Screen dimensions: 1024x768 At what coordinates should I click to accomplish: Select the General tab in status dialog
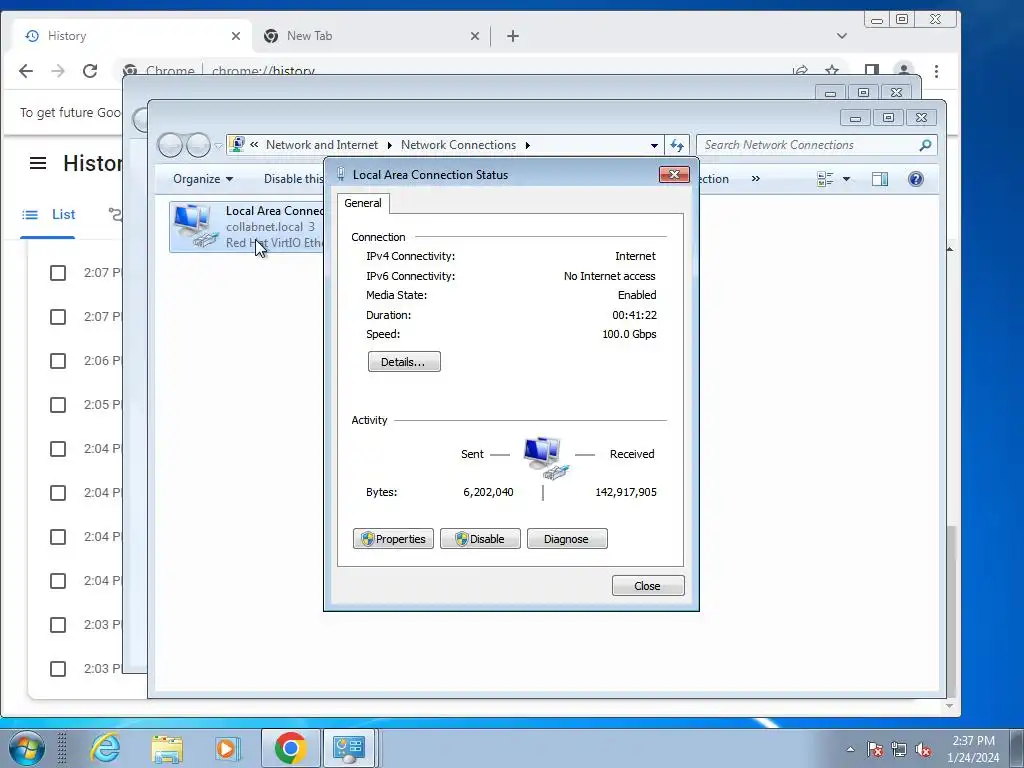(363, 203)
